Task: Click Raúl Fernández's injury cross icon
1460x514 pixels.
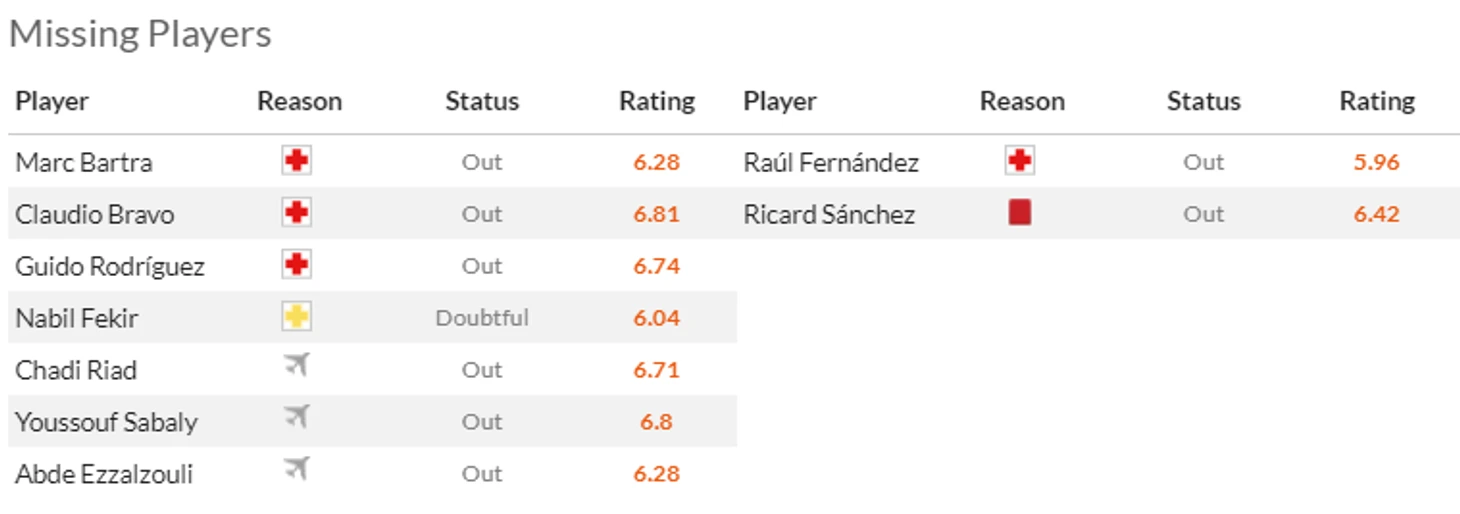Action: 1020,161
